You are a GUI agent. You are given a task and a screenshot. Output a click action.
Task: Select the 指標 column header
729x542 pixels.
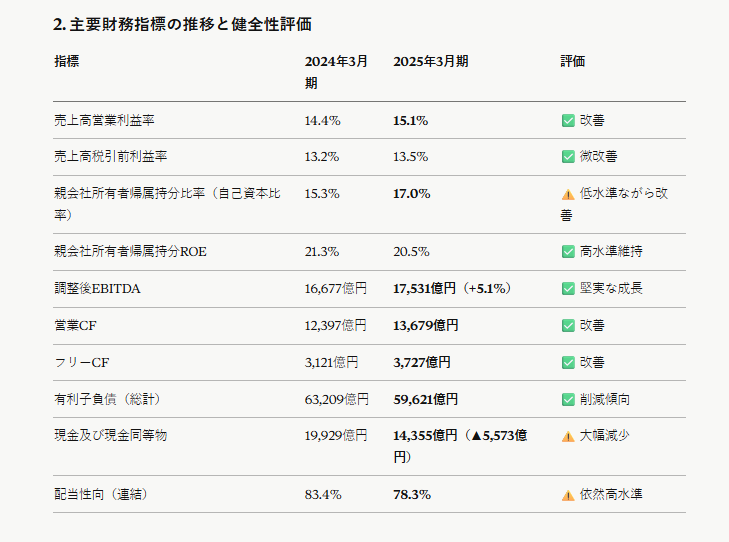click(66, 61)
